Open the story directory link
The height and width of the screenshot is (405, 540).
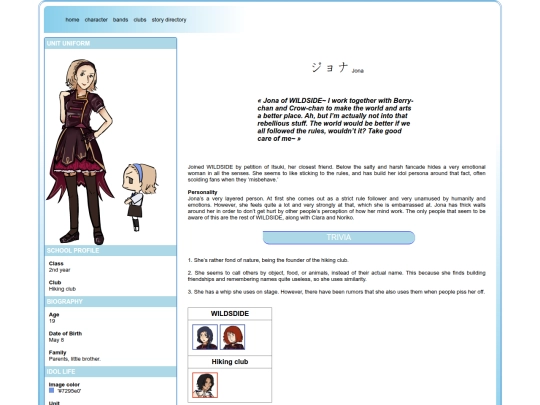click(x=169, y=20)
